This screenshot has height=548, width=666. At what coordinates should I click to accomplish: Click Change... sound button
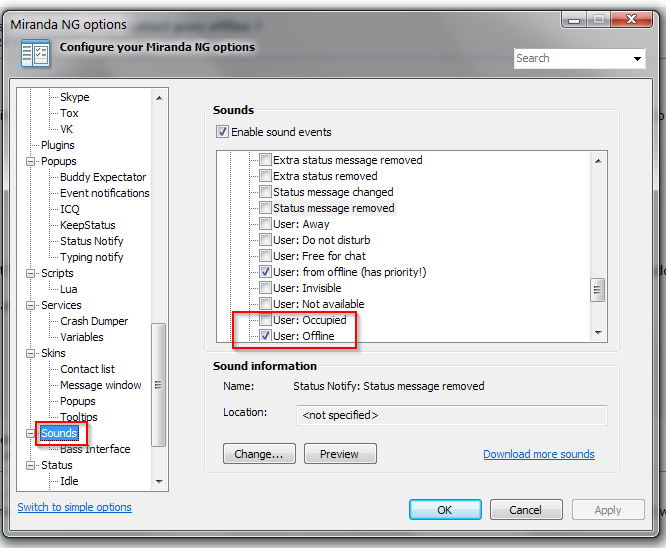pos(259,454)
